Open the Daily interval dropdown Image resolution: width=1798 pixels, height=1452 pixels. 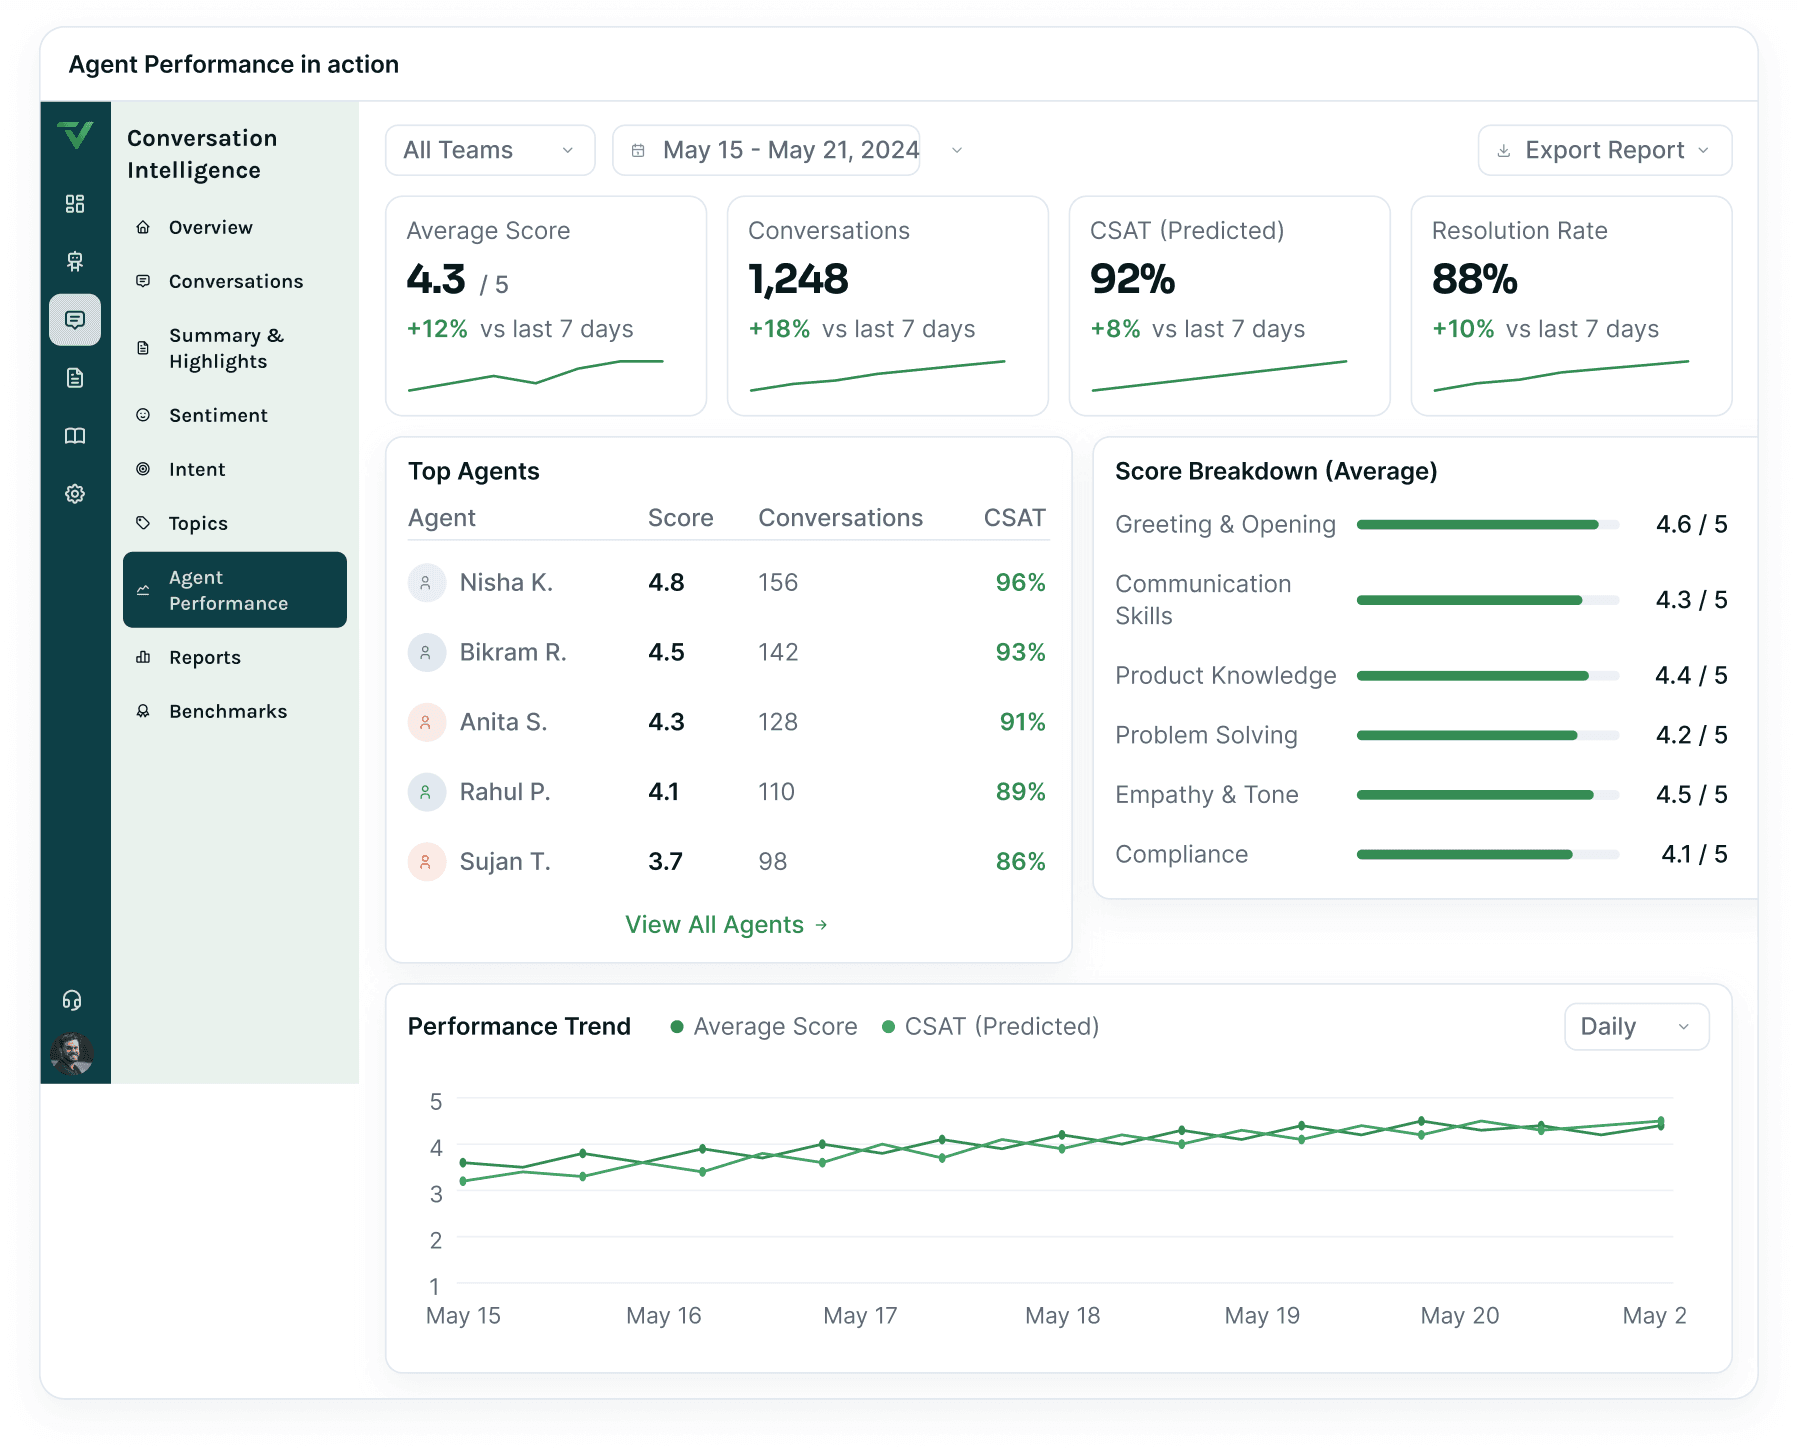1636,1027
